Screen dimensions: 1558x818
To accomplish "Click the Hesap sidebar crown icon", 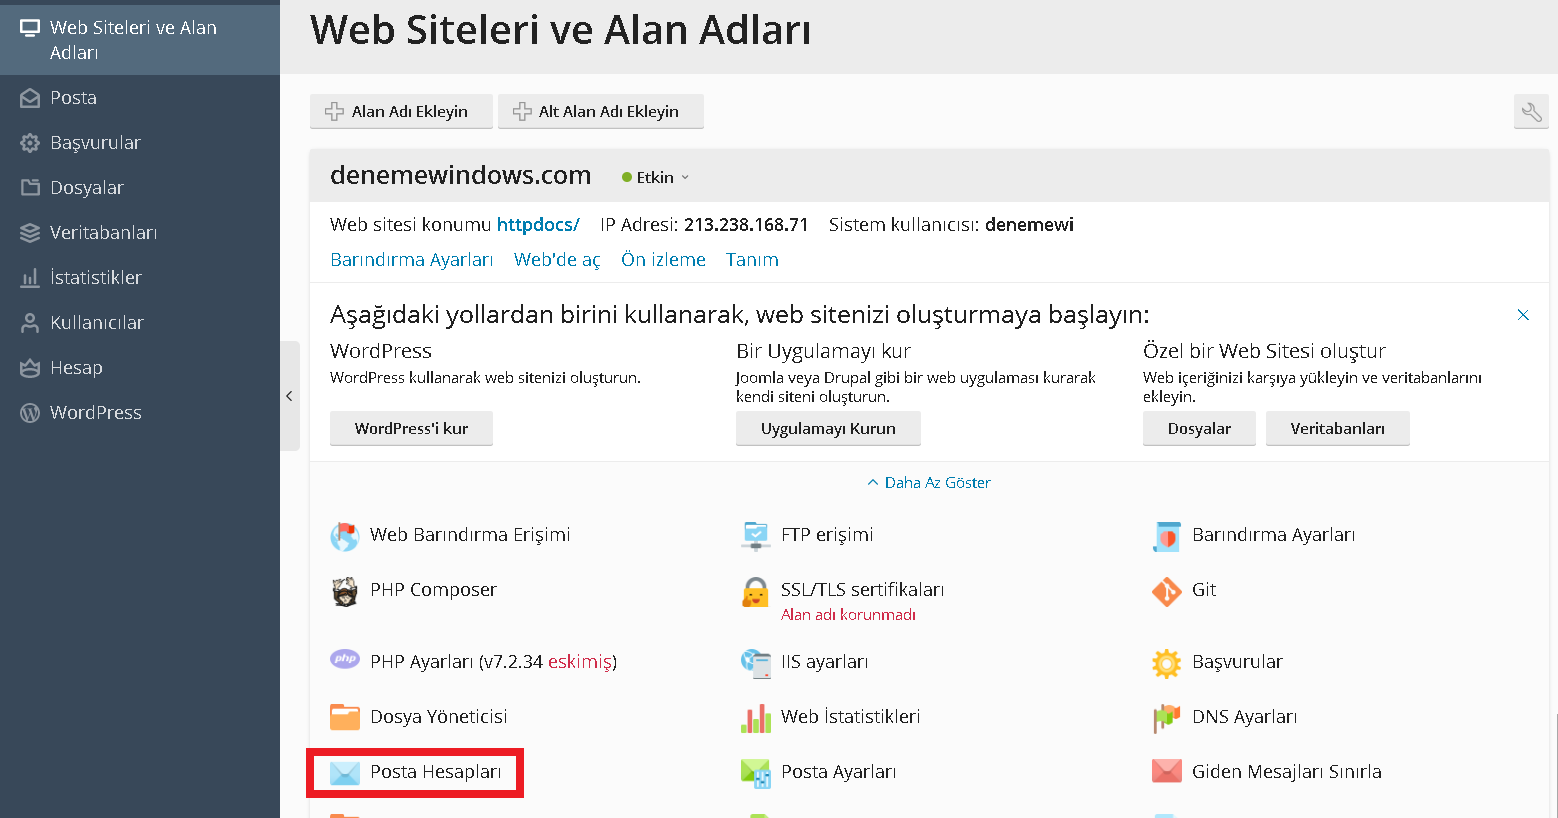I will pos(30,368).
